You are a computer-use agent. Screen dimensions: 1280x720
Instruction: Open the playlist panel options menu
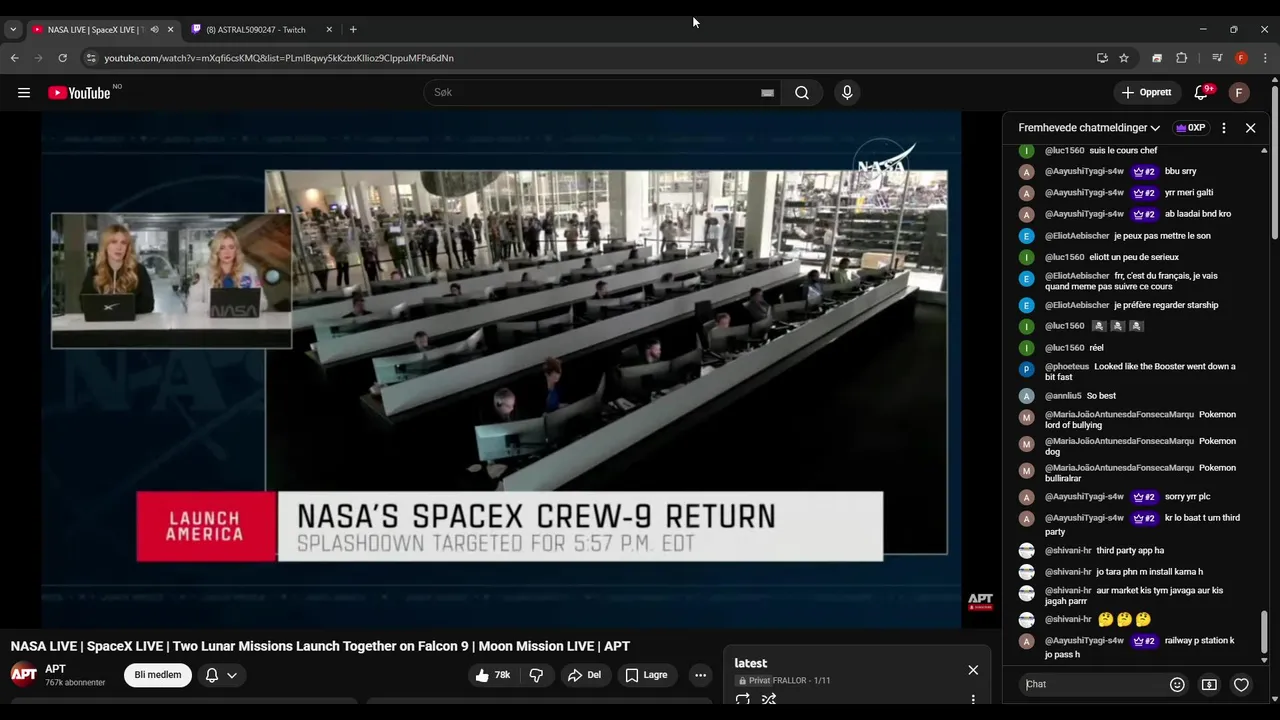(973, 700)
